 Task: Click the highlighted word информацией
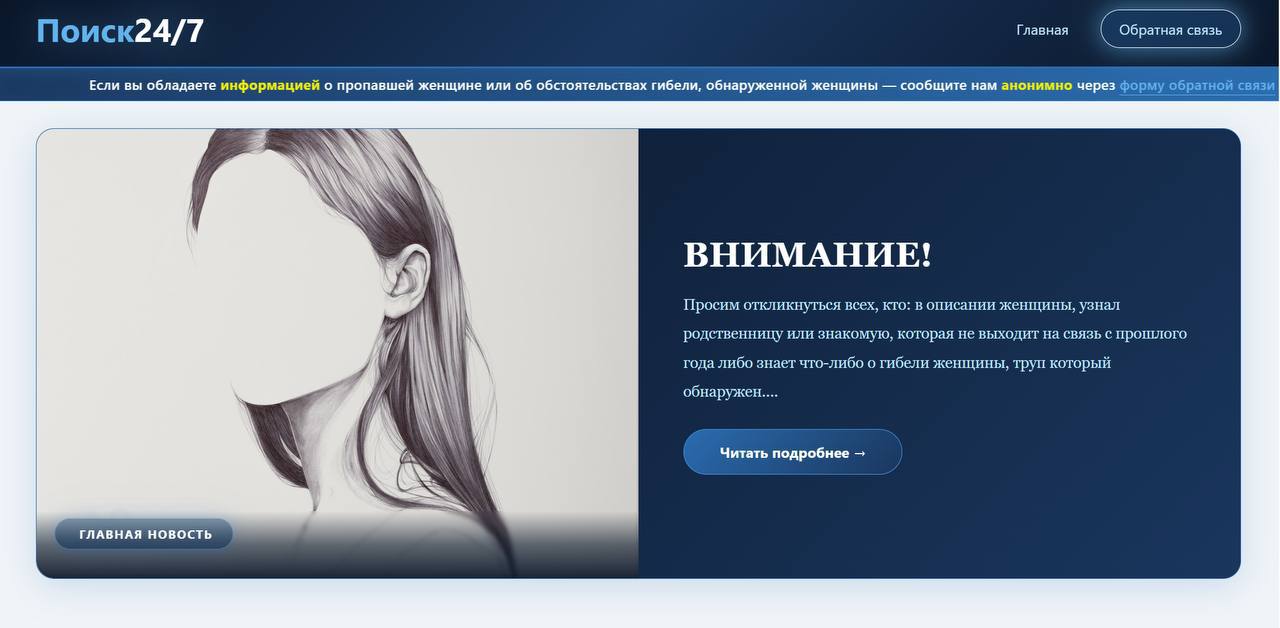click(270, 85)
